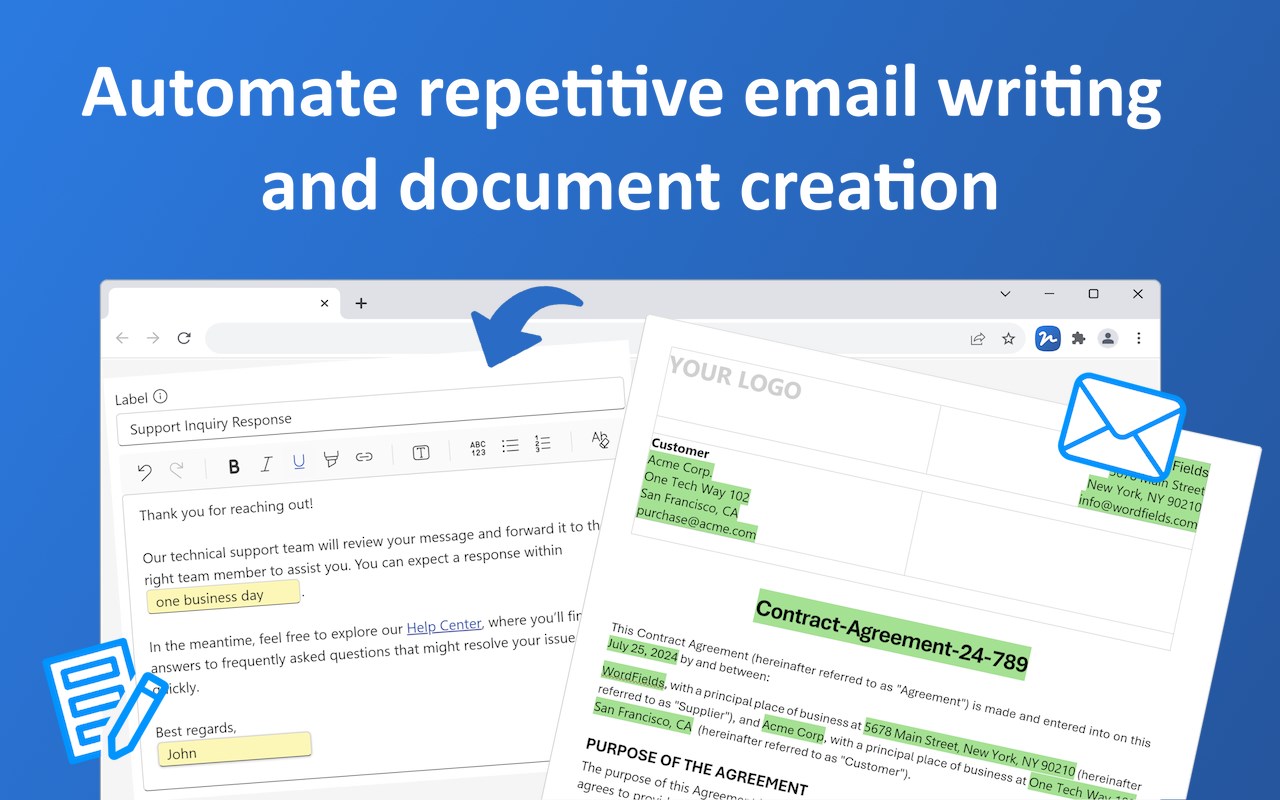Click the ABC 123 field icon
This screenshot has height=800, width=1280.
[478, 449]
